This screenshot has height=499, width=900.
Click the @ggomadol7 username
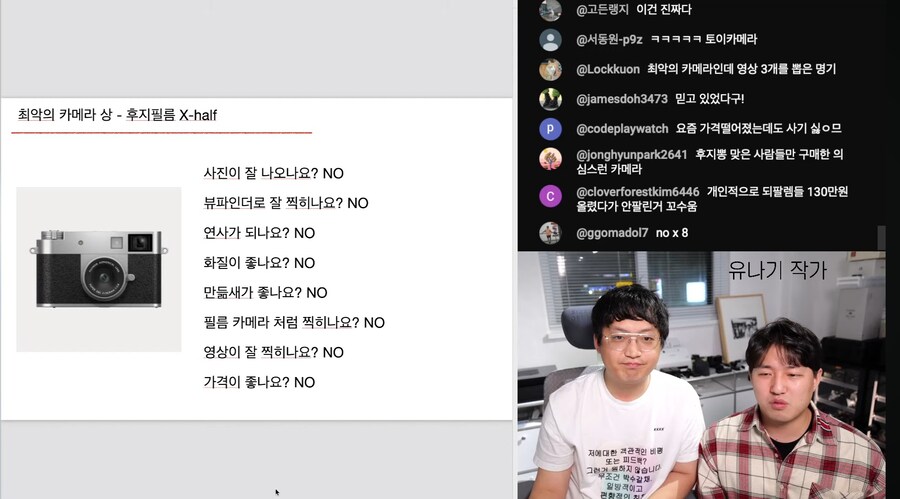tap(612, 233)
